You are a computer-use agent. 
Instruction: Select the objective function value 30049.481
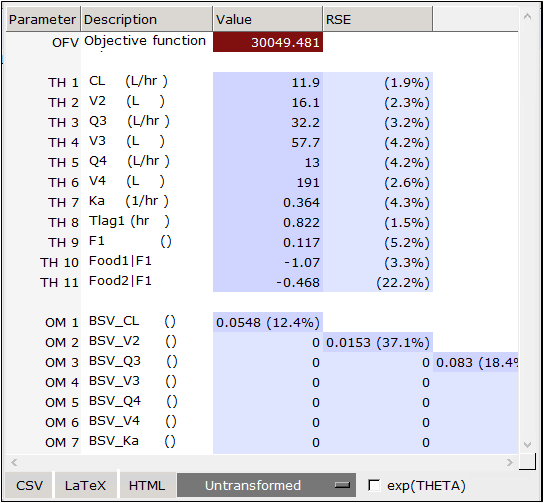pyautogui.click(x=268, y=42)
